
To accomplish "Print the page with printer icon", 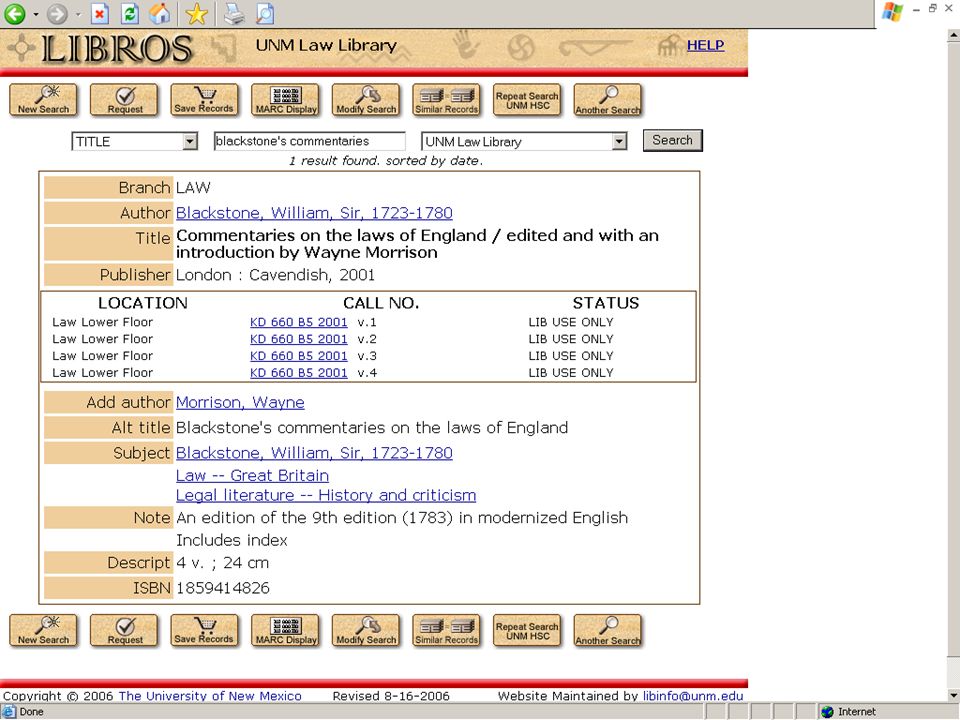I will tap(234, 13).
